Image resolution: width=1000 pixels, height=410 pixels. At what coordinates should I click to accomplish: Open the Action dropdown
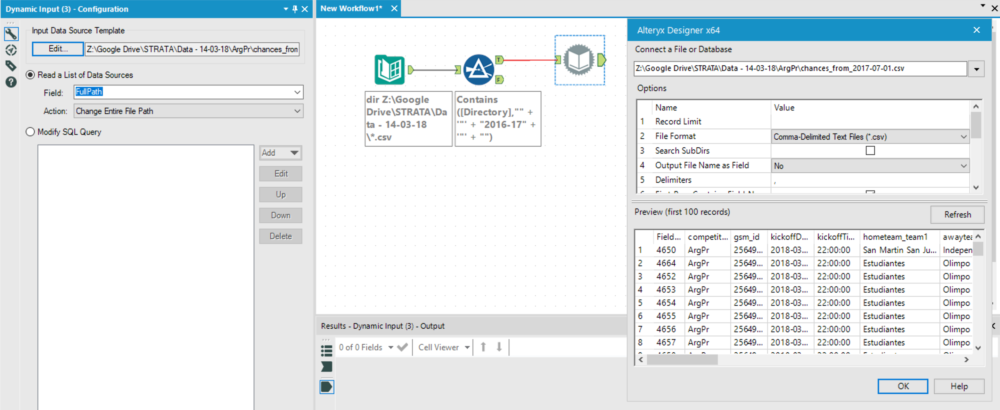tap(188, 111)
